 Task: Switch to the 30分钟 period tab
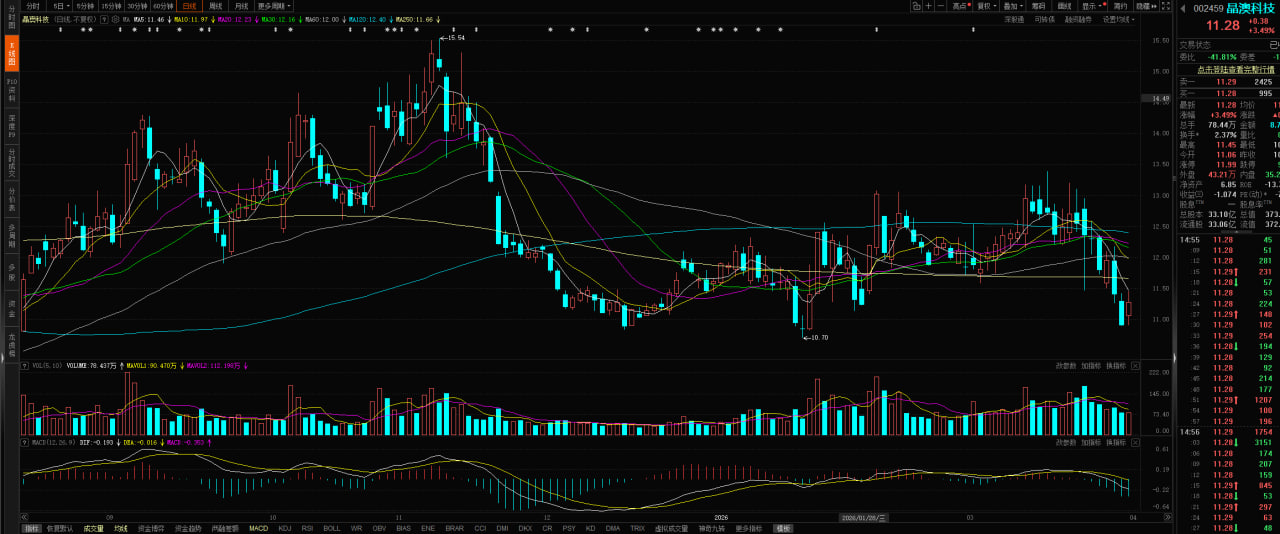click(x=136, y=6)
